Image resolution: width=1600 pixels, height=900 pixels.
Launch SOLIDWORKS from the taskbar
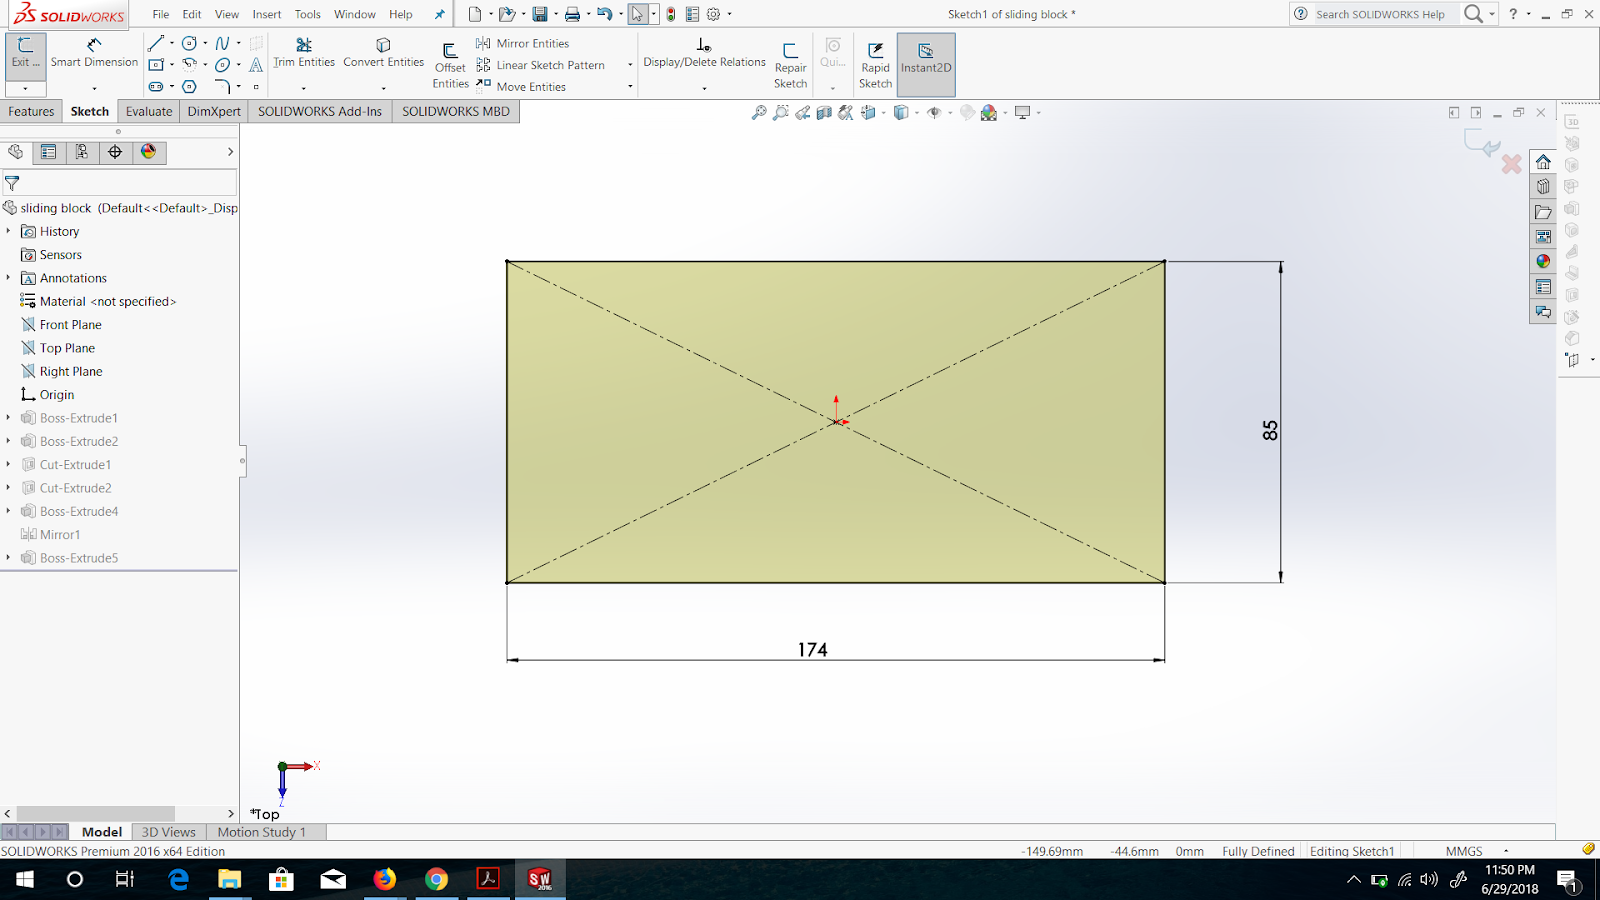540,879
